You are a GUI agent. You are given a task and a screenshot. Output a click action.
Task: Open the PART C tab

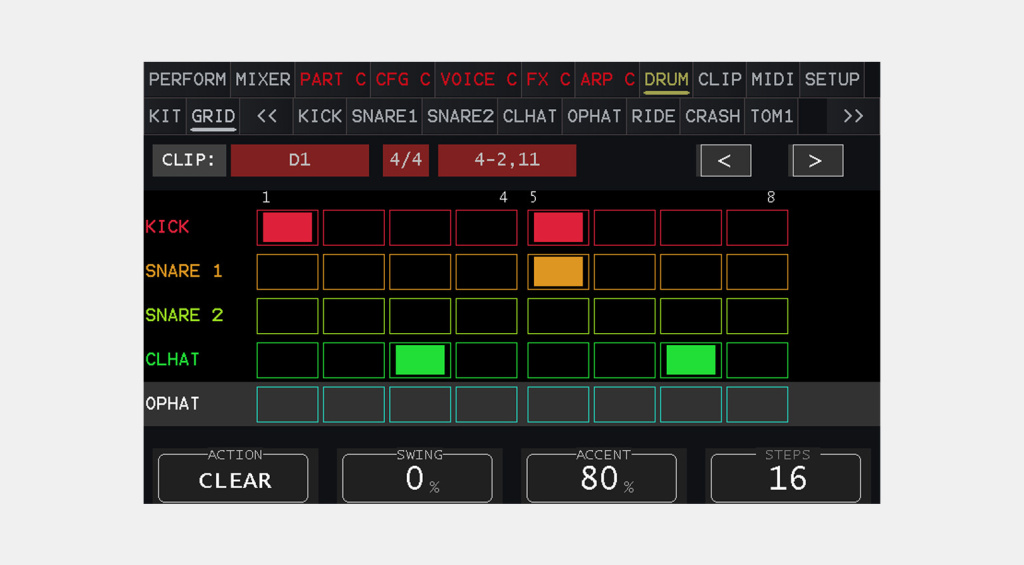pos(332,80)
